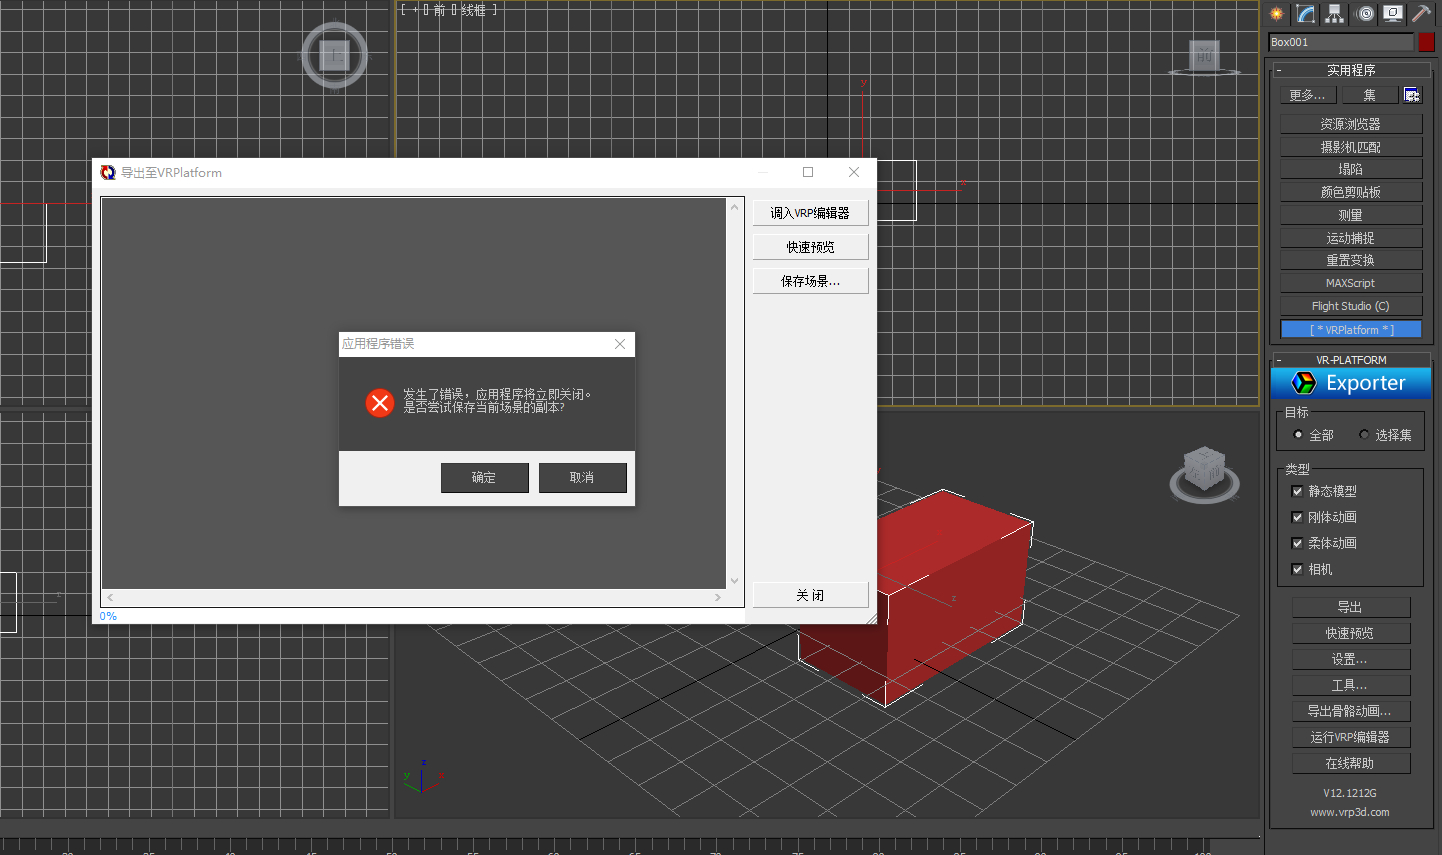Click 导出骨骼动画... button

point(1351,711)
